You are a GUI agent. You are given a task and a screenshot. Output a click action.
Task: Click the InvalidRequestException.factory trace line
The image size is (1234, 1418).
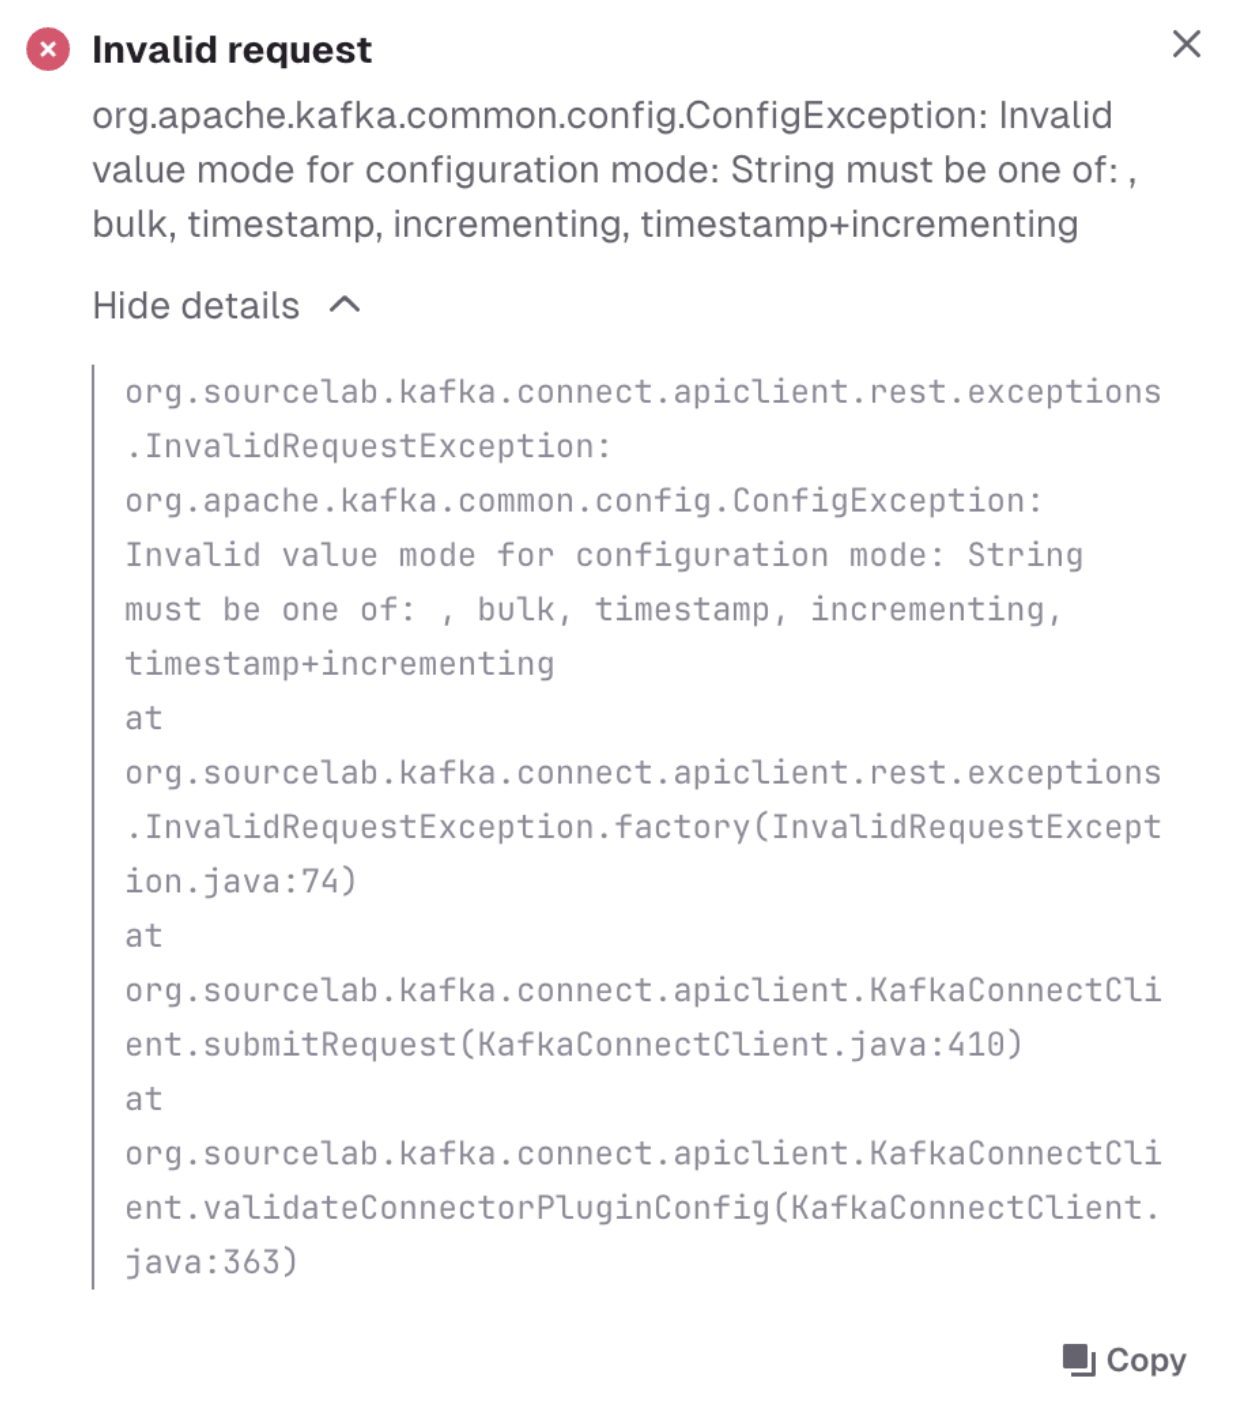click(x=643, y=827)
